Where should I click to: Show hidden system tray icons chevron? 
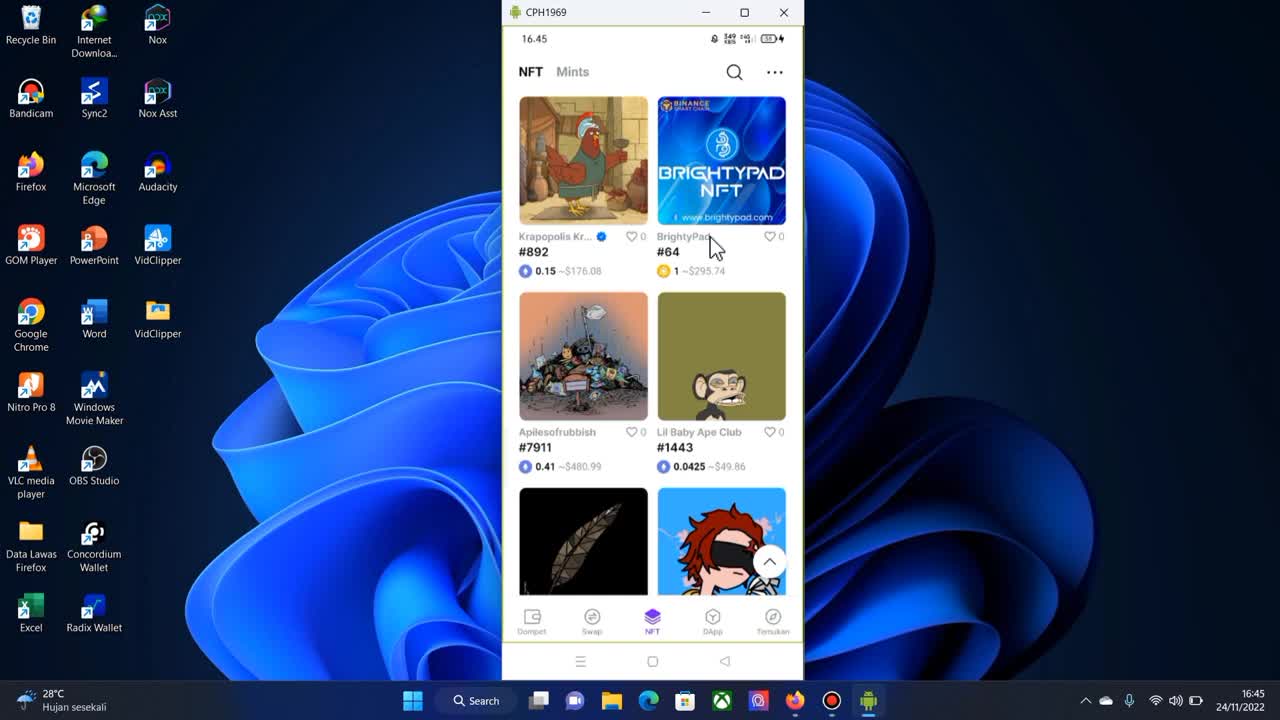(x=1085, y=701)
